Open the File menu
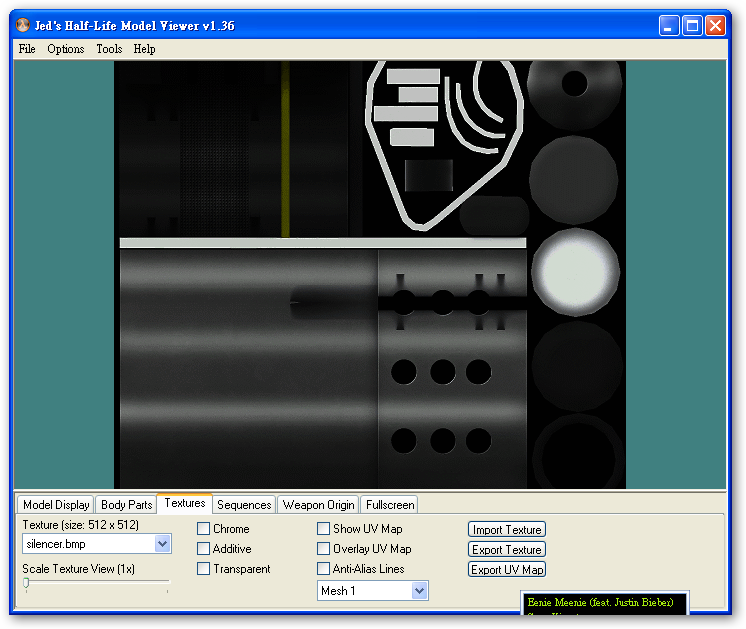Viewport: 746px width, 629px height. (x=27, y=49)
